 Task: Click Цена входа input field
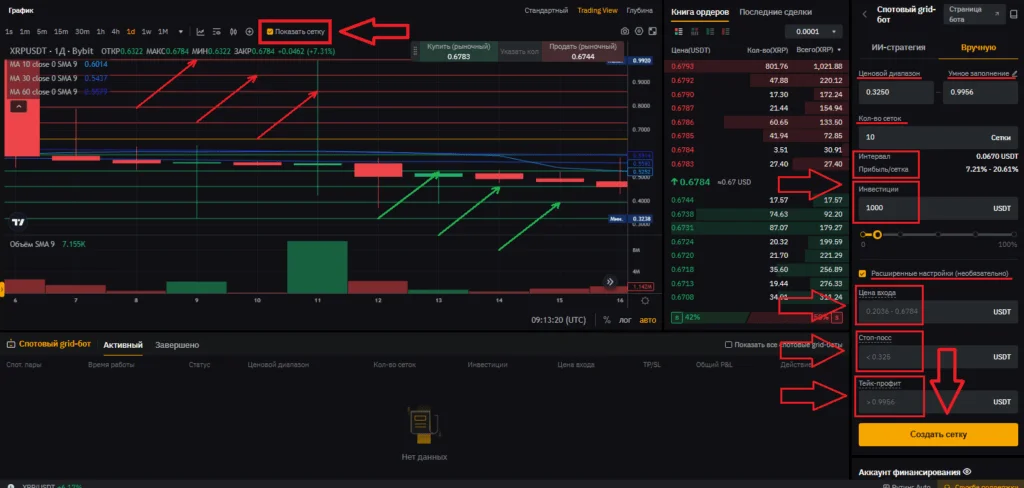coord(938,312)
